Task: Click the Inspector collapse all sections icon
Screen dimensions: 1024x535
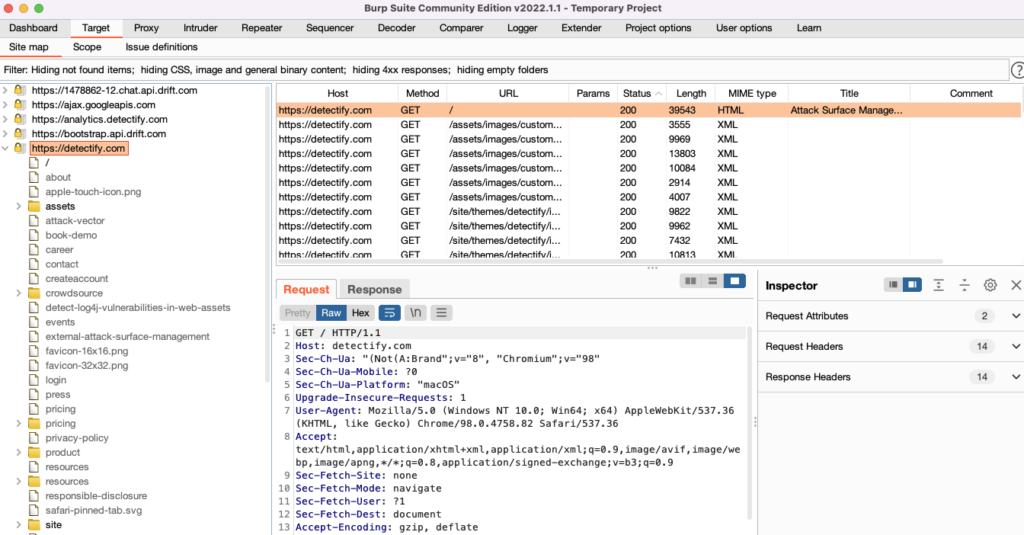Action: coord(964,285)
